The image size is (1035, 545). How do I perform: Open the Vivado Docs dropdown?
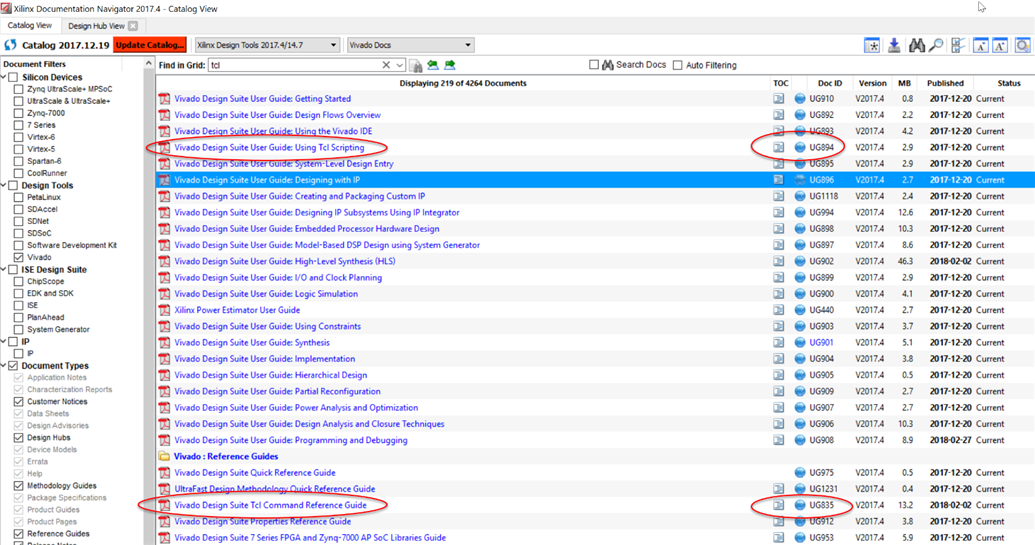(x=411, y=45)
